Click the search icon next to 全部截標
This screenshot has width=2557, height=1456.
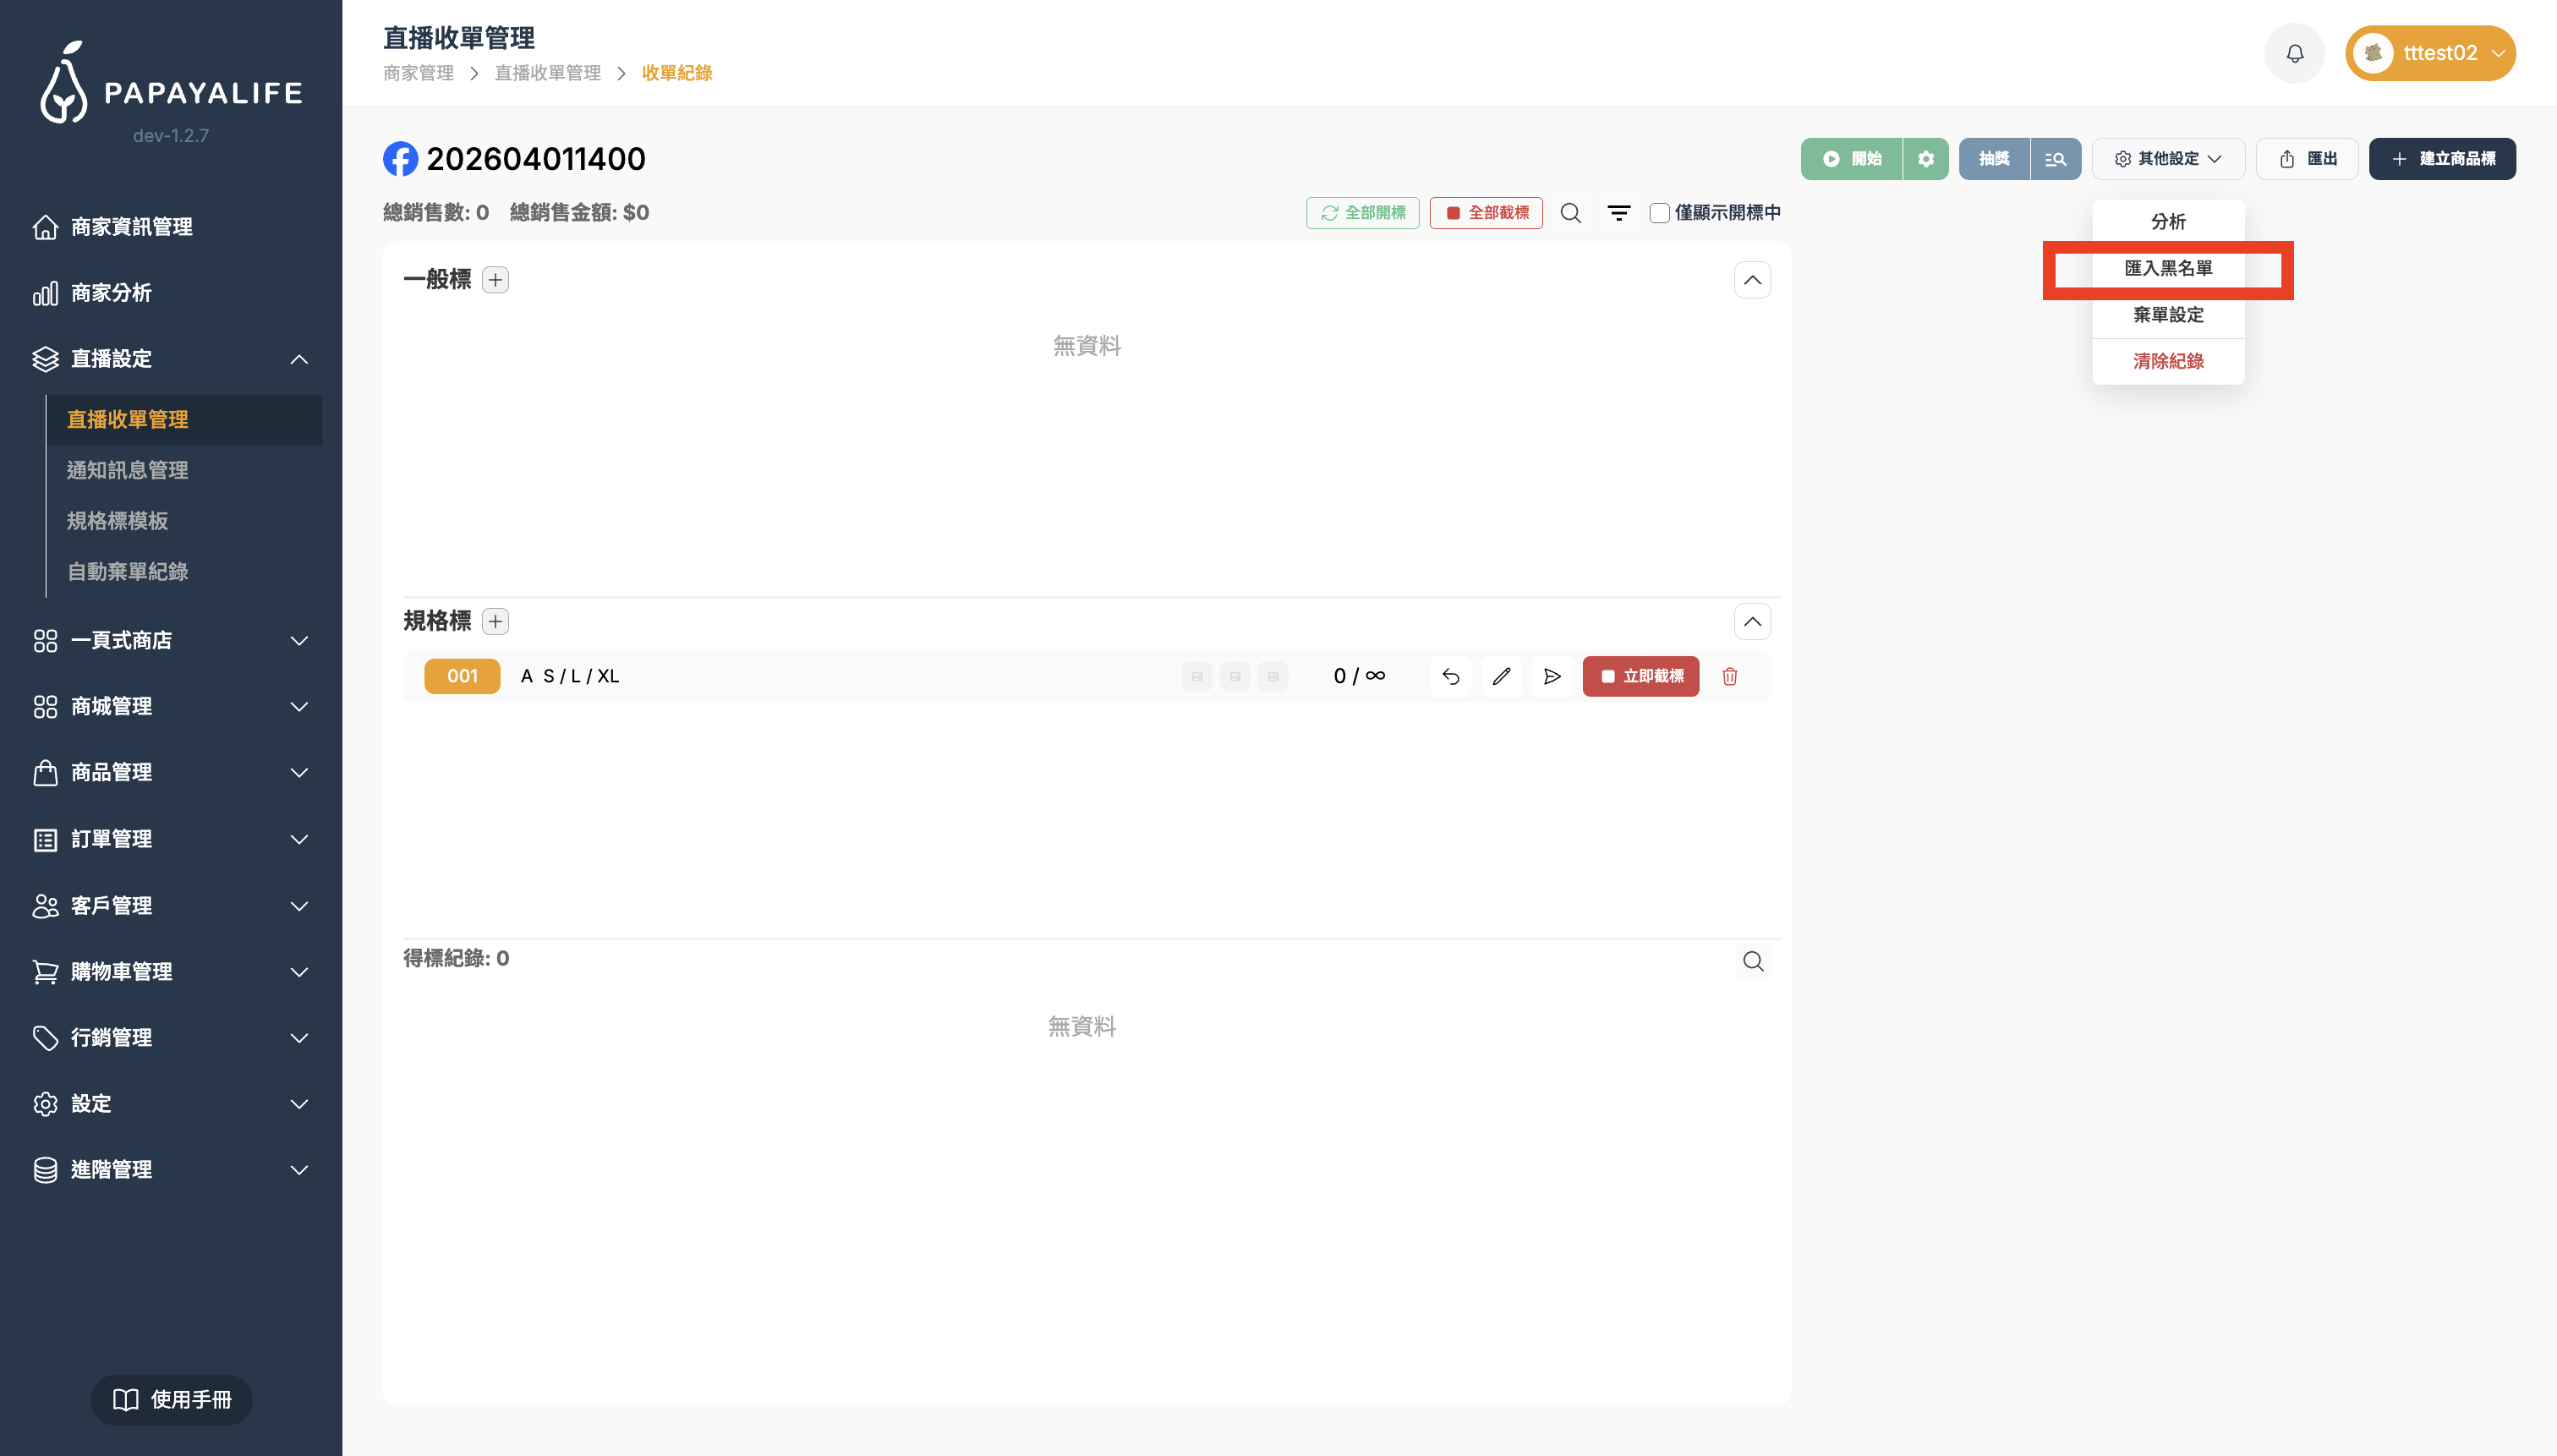pyautogui.click(x=1570, y=213)
